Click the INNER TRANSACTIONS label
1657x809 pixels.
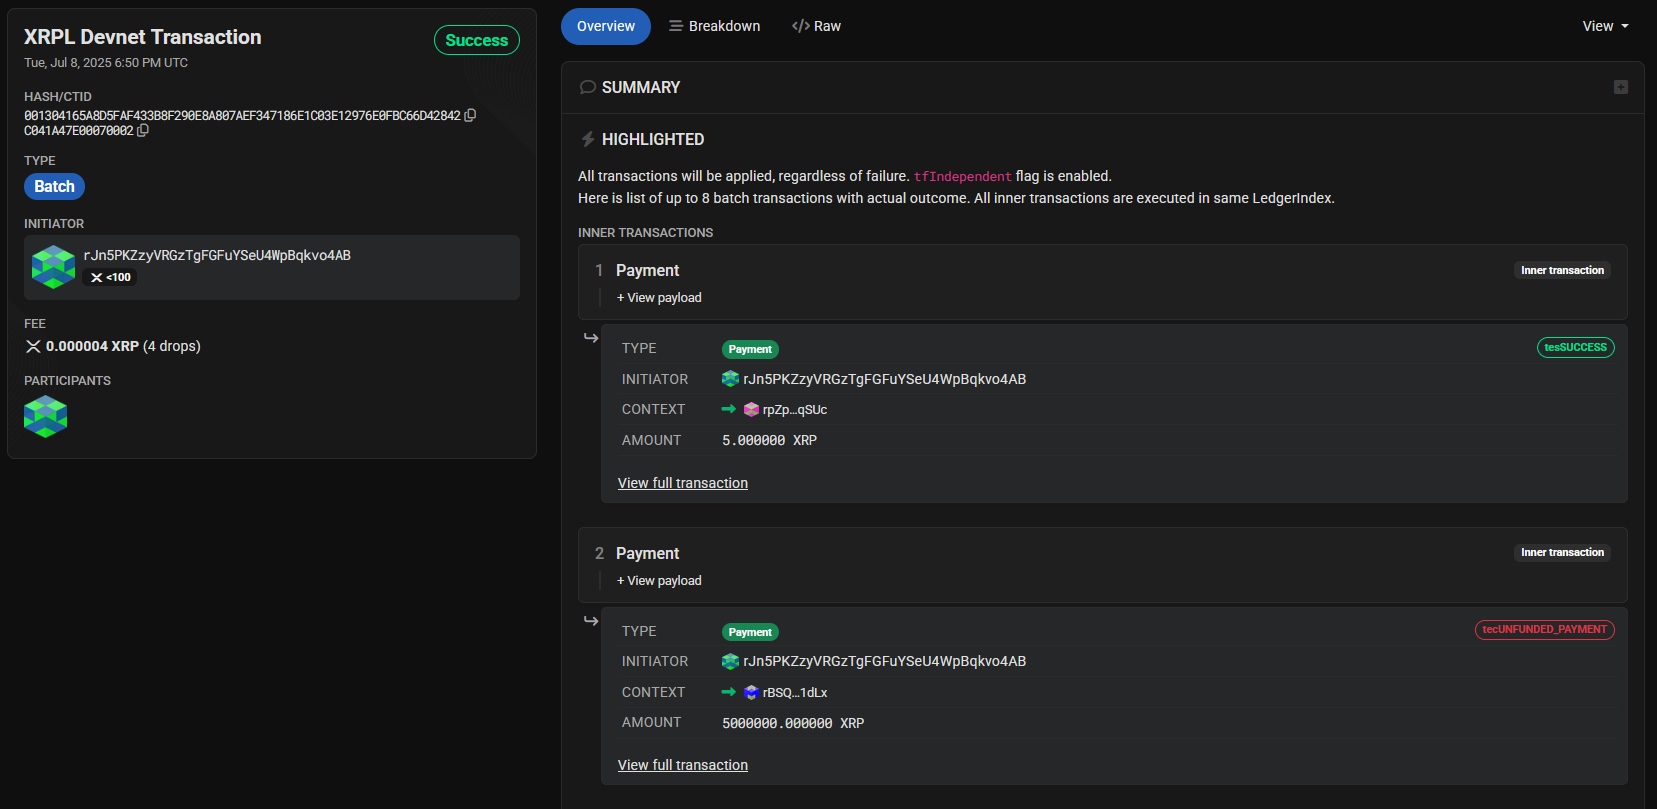point(645,232)
